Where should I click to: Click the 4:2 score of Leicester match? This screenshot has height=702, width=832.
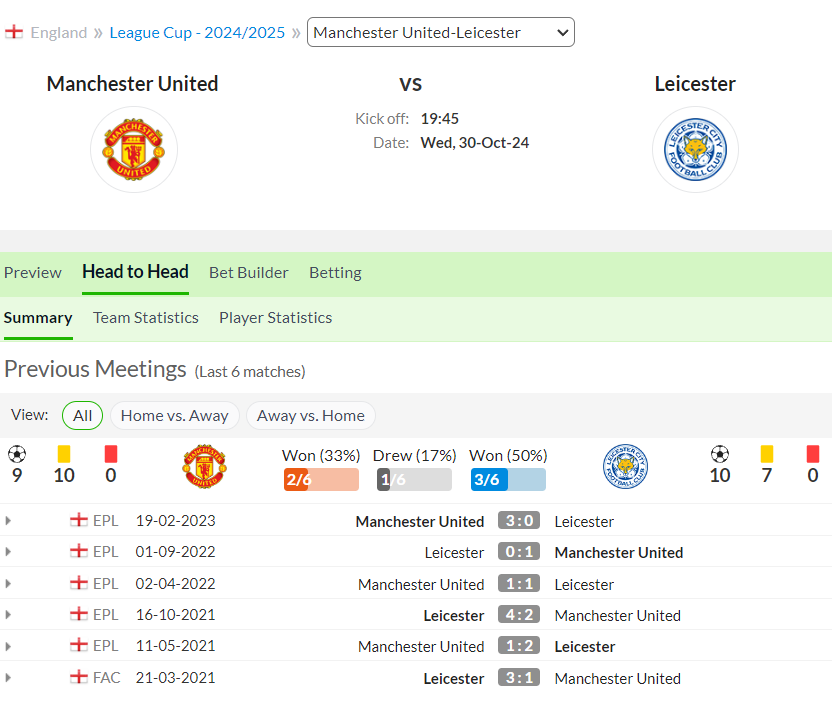click(x=519, y=615)
